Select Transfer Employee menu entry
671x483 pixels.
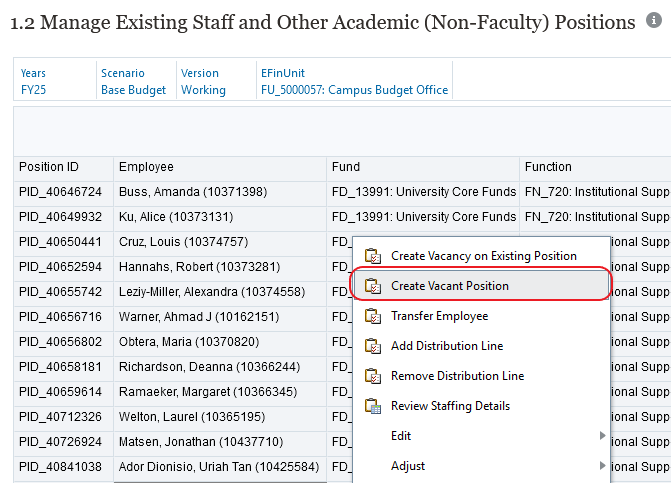pos(439,316)
